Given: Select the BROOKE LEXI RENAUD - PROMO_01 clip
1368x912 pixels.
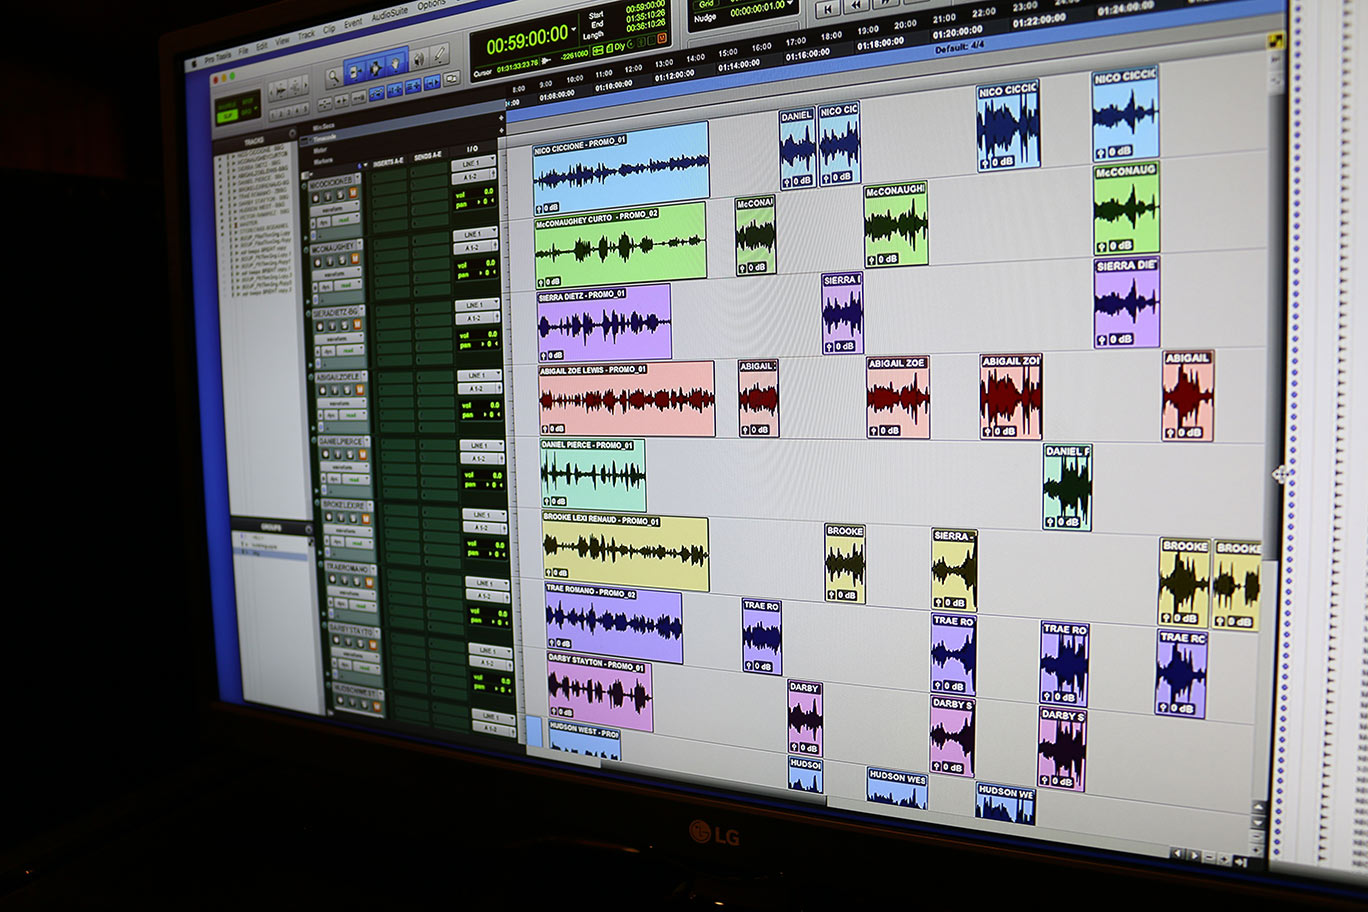Looking at the screenshot, I should pos(625,553).
